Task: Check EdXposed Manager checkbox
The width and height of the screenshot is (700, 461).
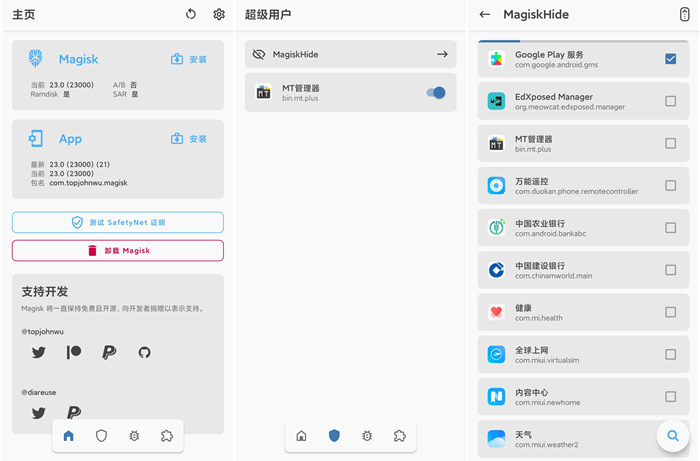Action: click(671, 101)
